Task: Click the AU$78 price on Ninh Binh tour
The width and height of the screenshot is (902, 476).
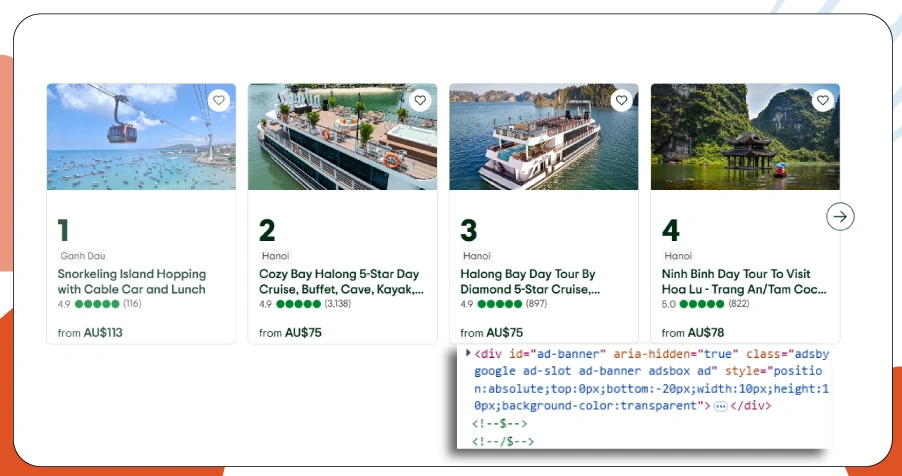Action: click(x=705, y=332)
